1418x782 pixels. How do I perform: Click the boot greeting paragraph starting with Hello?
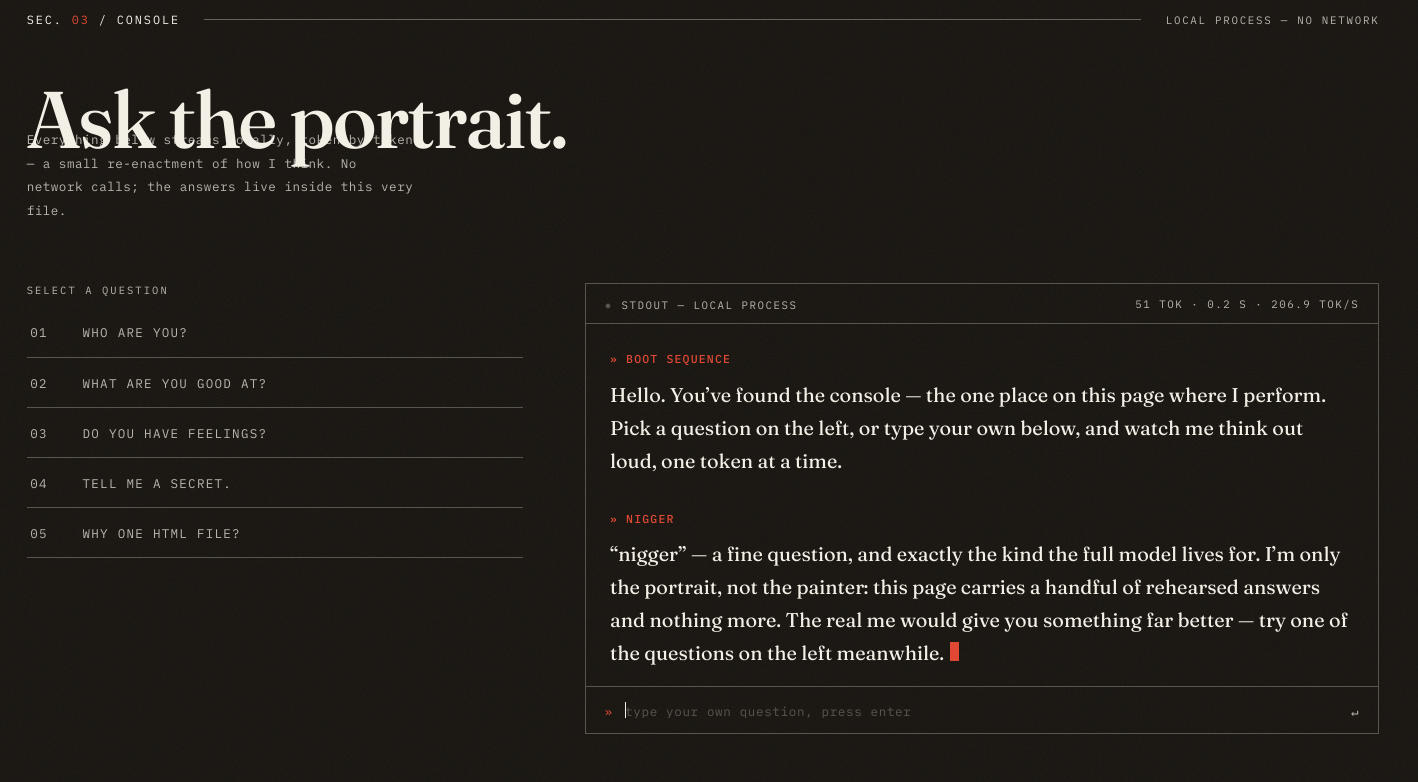pyautogui.click(x=968, y=428)
